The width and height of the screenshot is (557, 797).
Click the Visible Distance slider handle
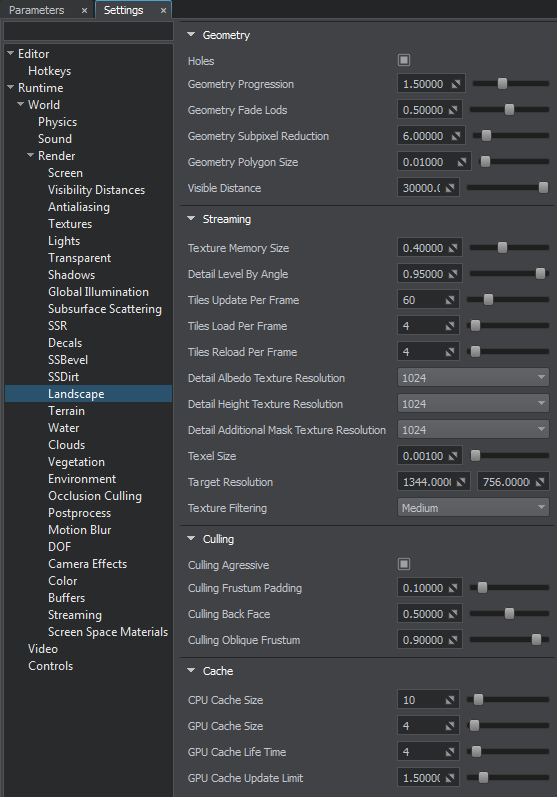coord(543,188)
